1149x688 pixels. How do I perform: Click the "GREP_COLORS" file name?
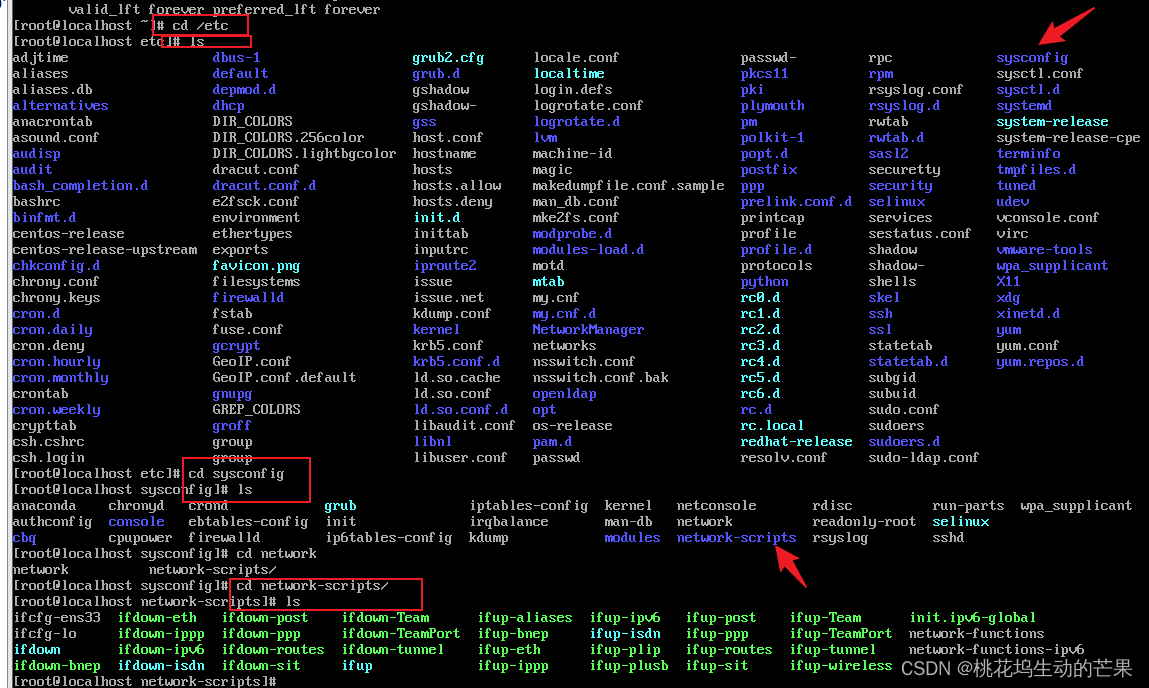[x=256, y=410]
